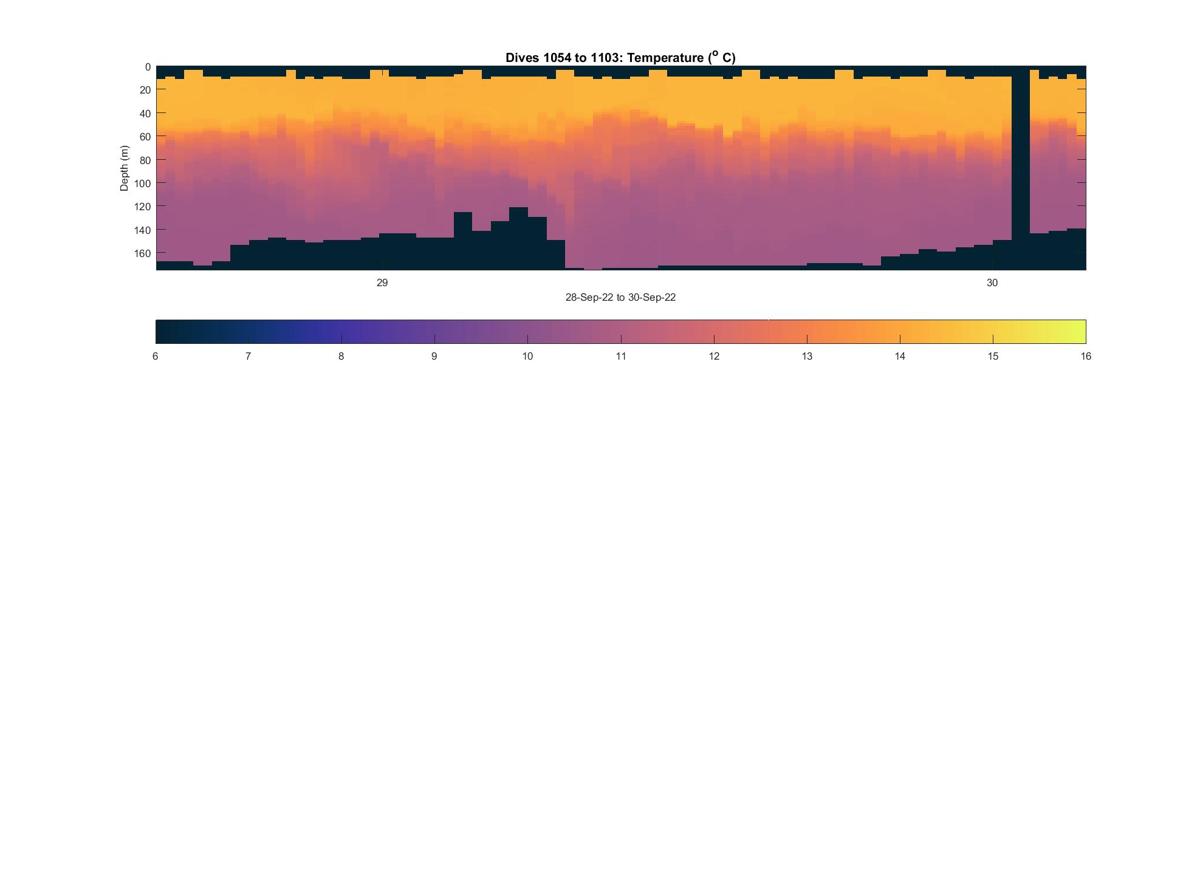Click the colorbar at 12 degrees

pyautogui.click(x=714, y=331)
